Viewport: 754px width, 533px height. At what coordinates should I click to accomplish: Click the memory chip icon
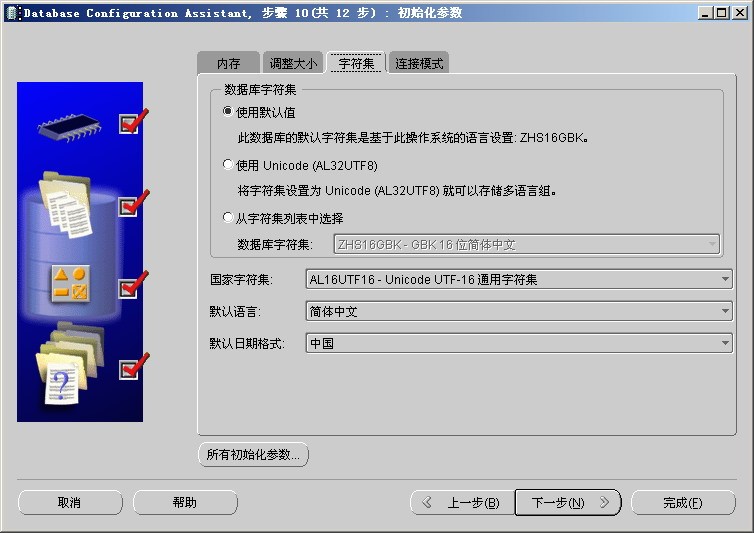[69, 127]
